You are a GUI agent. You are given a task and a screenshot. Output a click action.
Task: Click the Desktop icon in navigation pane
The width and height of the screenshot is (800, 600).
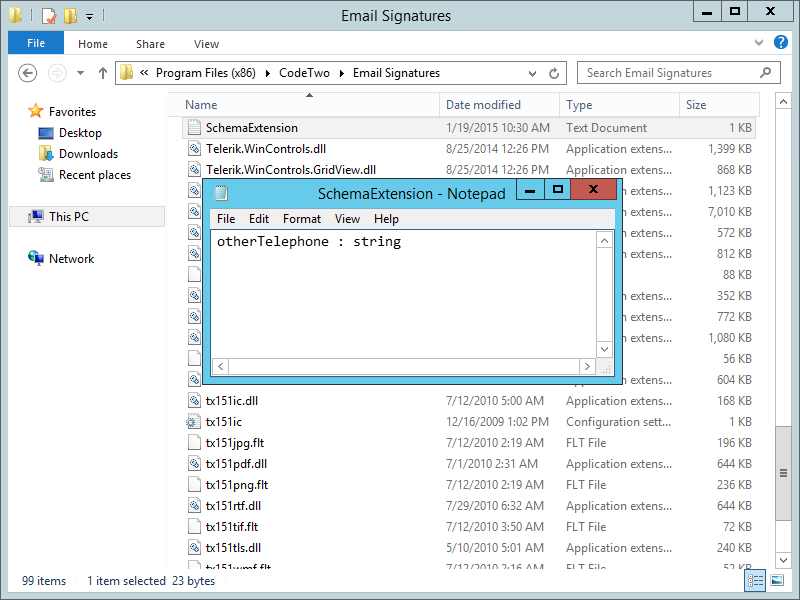click(46, 133)
